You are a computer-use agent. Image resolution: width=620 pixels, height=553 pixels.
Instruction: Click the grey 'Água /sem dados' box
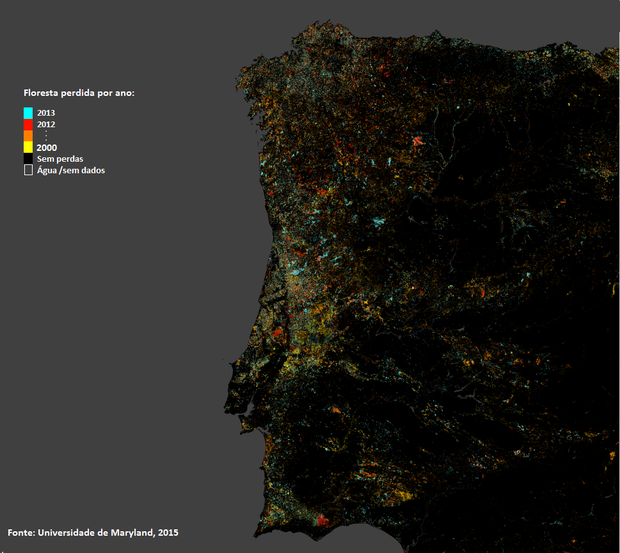click(x=29, y=171)
